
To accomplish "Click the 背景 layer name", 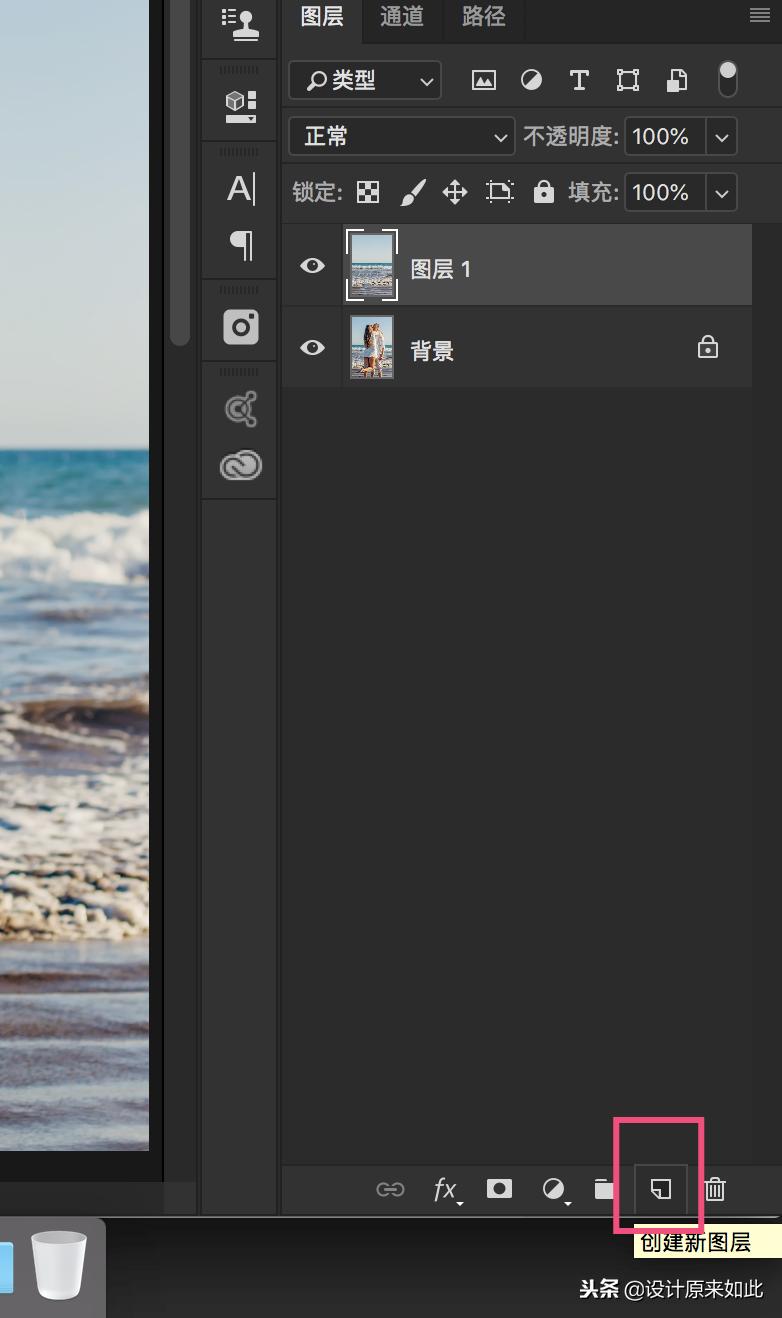I will [432, 350].
